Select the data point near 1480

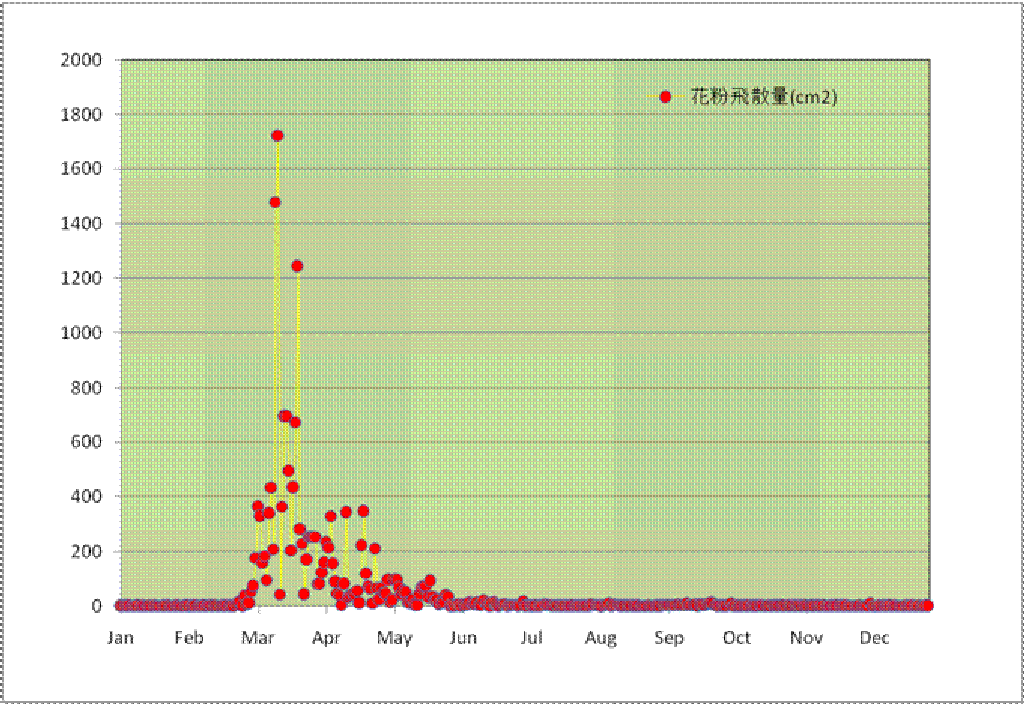click(275, 202)
